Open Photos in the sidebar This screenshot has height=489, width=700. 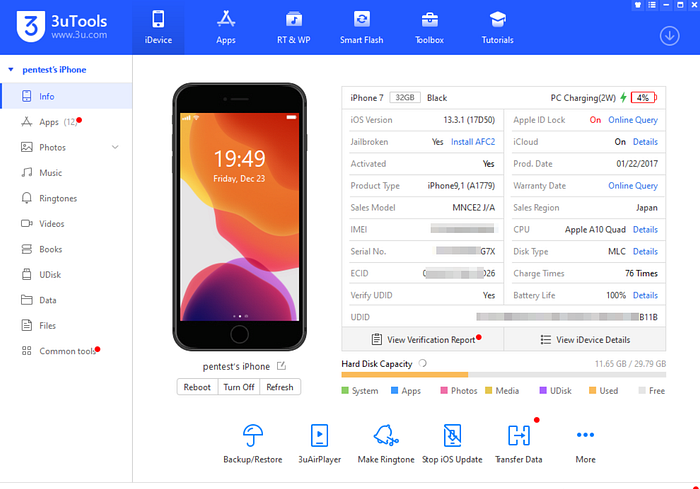pyautogui.click(x=67, y=147)
